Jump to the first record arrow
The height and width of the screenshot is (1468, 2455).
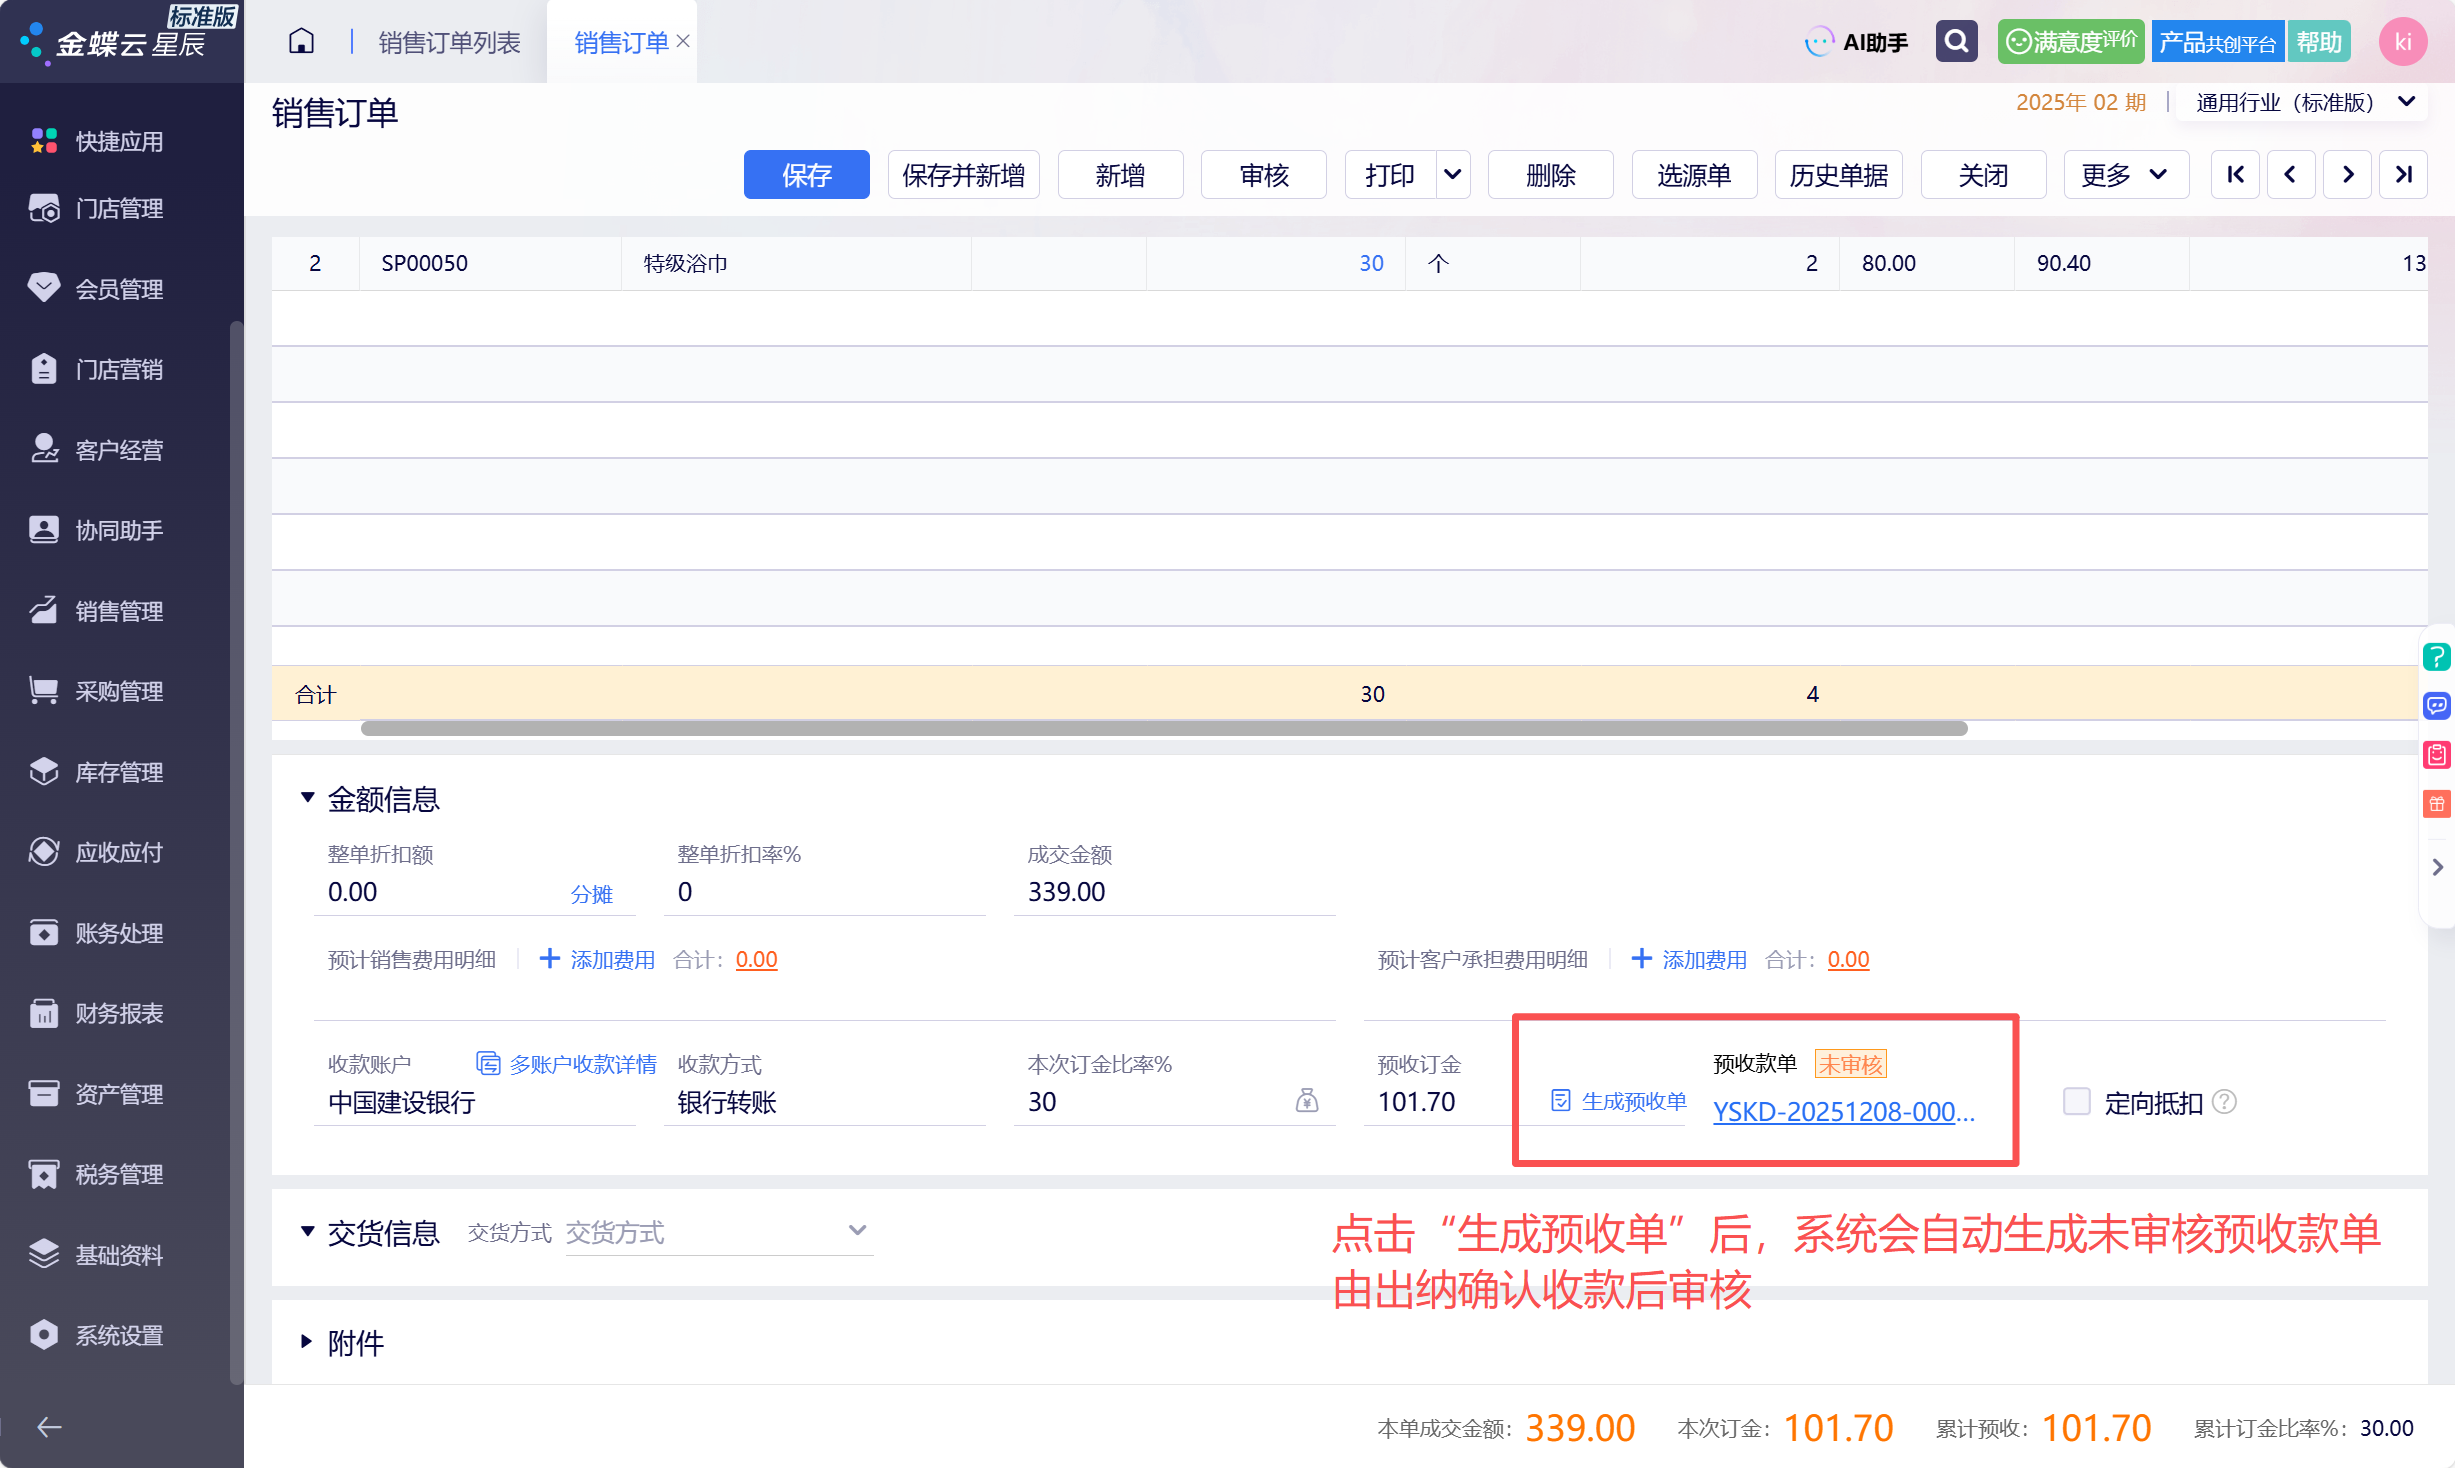click(x=2235, y=175)
